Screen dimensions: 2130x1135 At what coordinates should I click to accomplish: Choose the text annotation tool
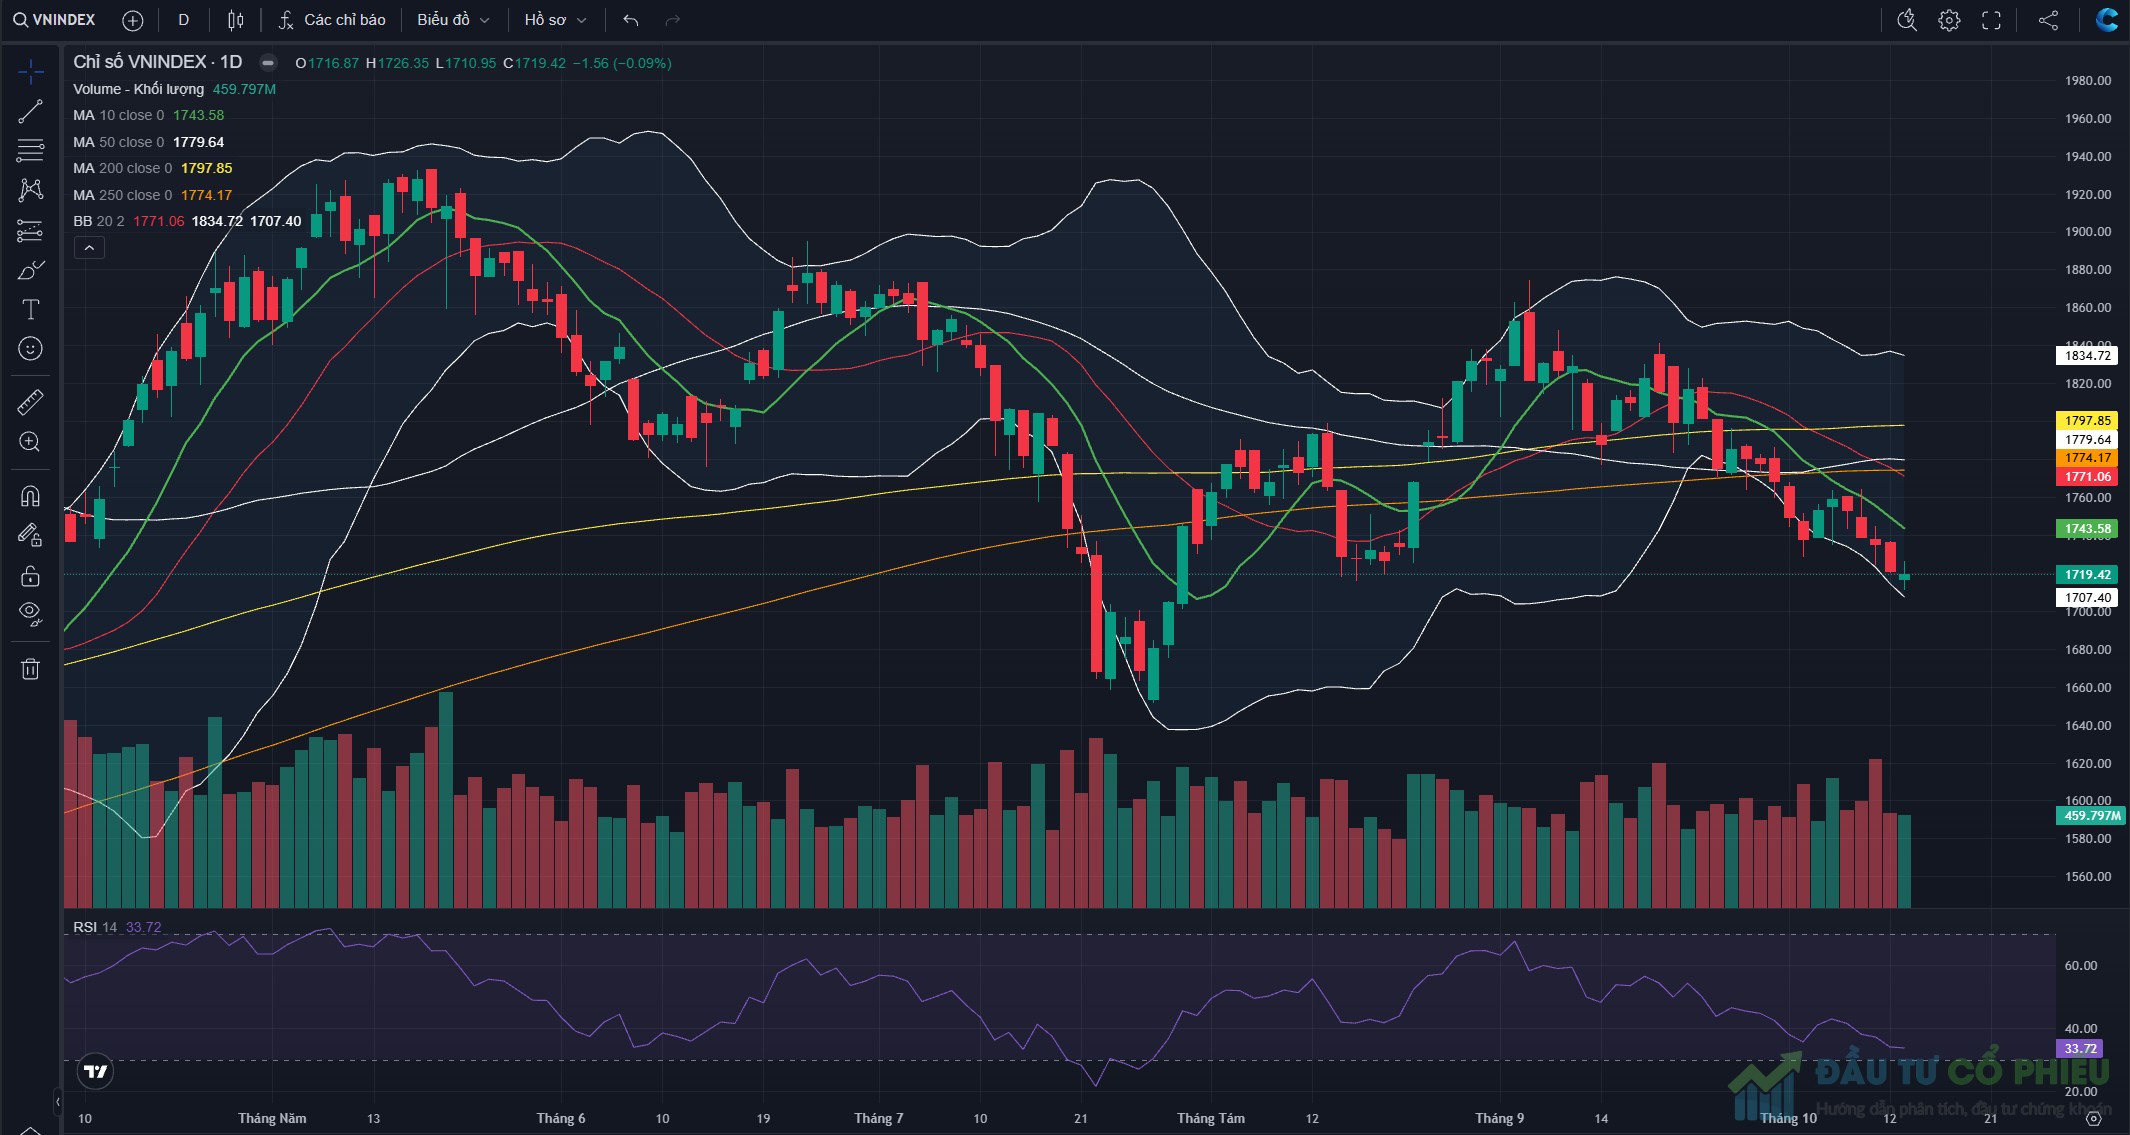30,309
